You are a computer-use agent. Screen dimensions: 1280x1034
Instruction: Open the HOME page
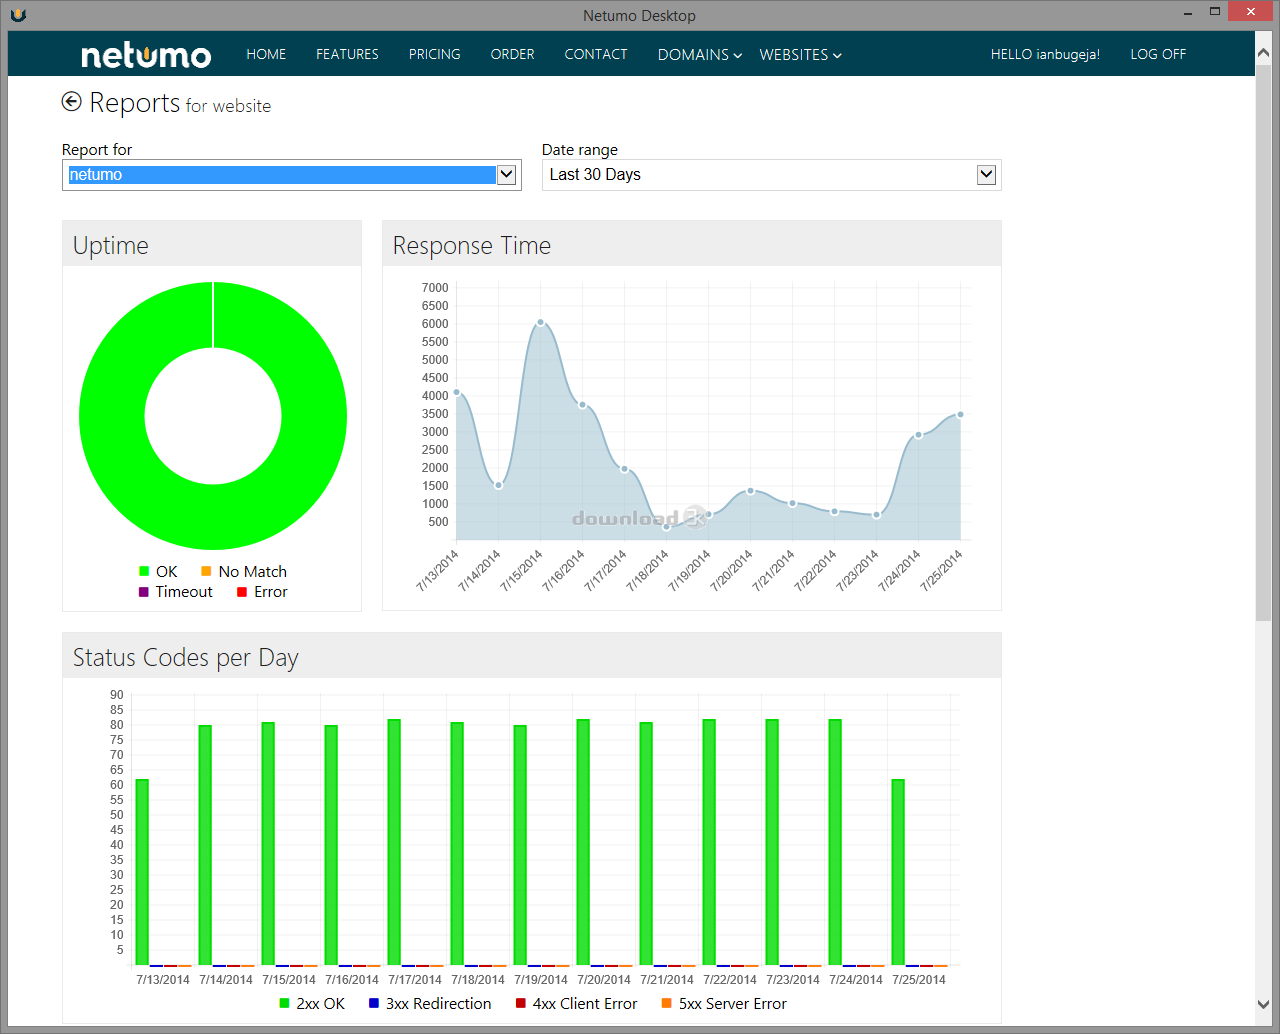tap(266, 54)
